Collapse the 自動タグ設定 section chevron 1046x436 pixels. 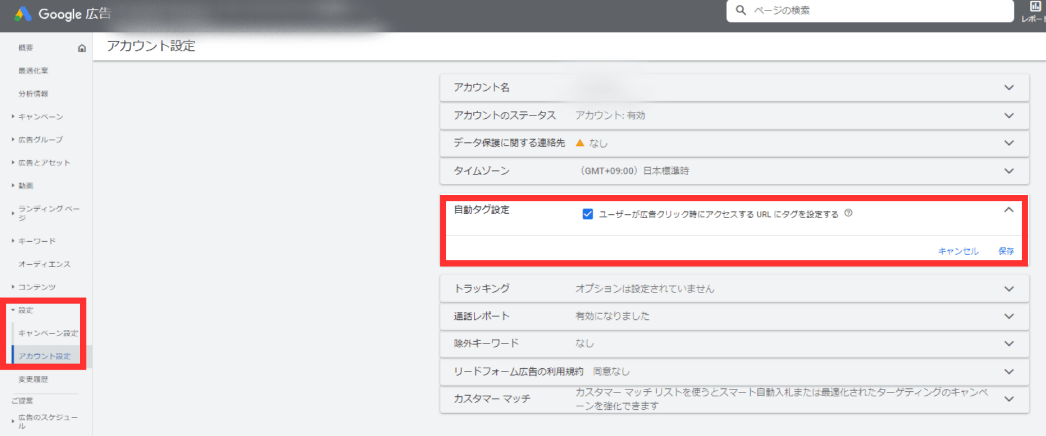click(x=1009, y=209)
